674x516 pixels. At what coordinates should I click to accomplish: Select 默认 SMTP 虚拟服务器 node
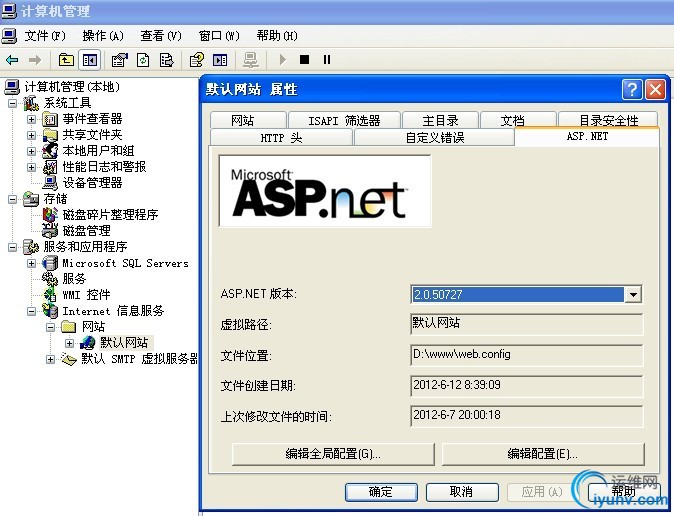(x=140, y=359)
